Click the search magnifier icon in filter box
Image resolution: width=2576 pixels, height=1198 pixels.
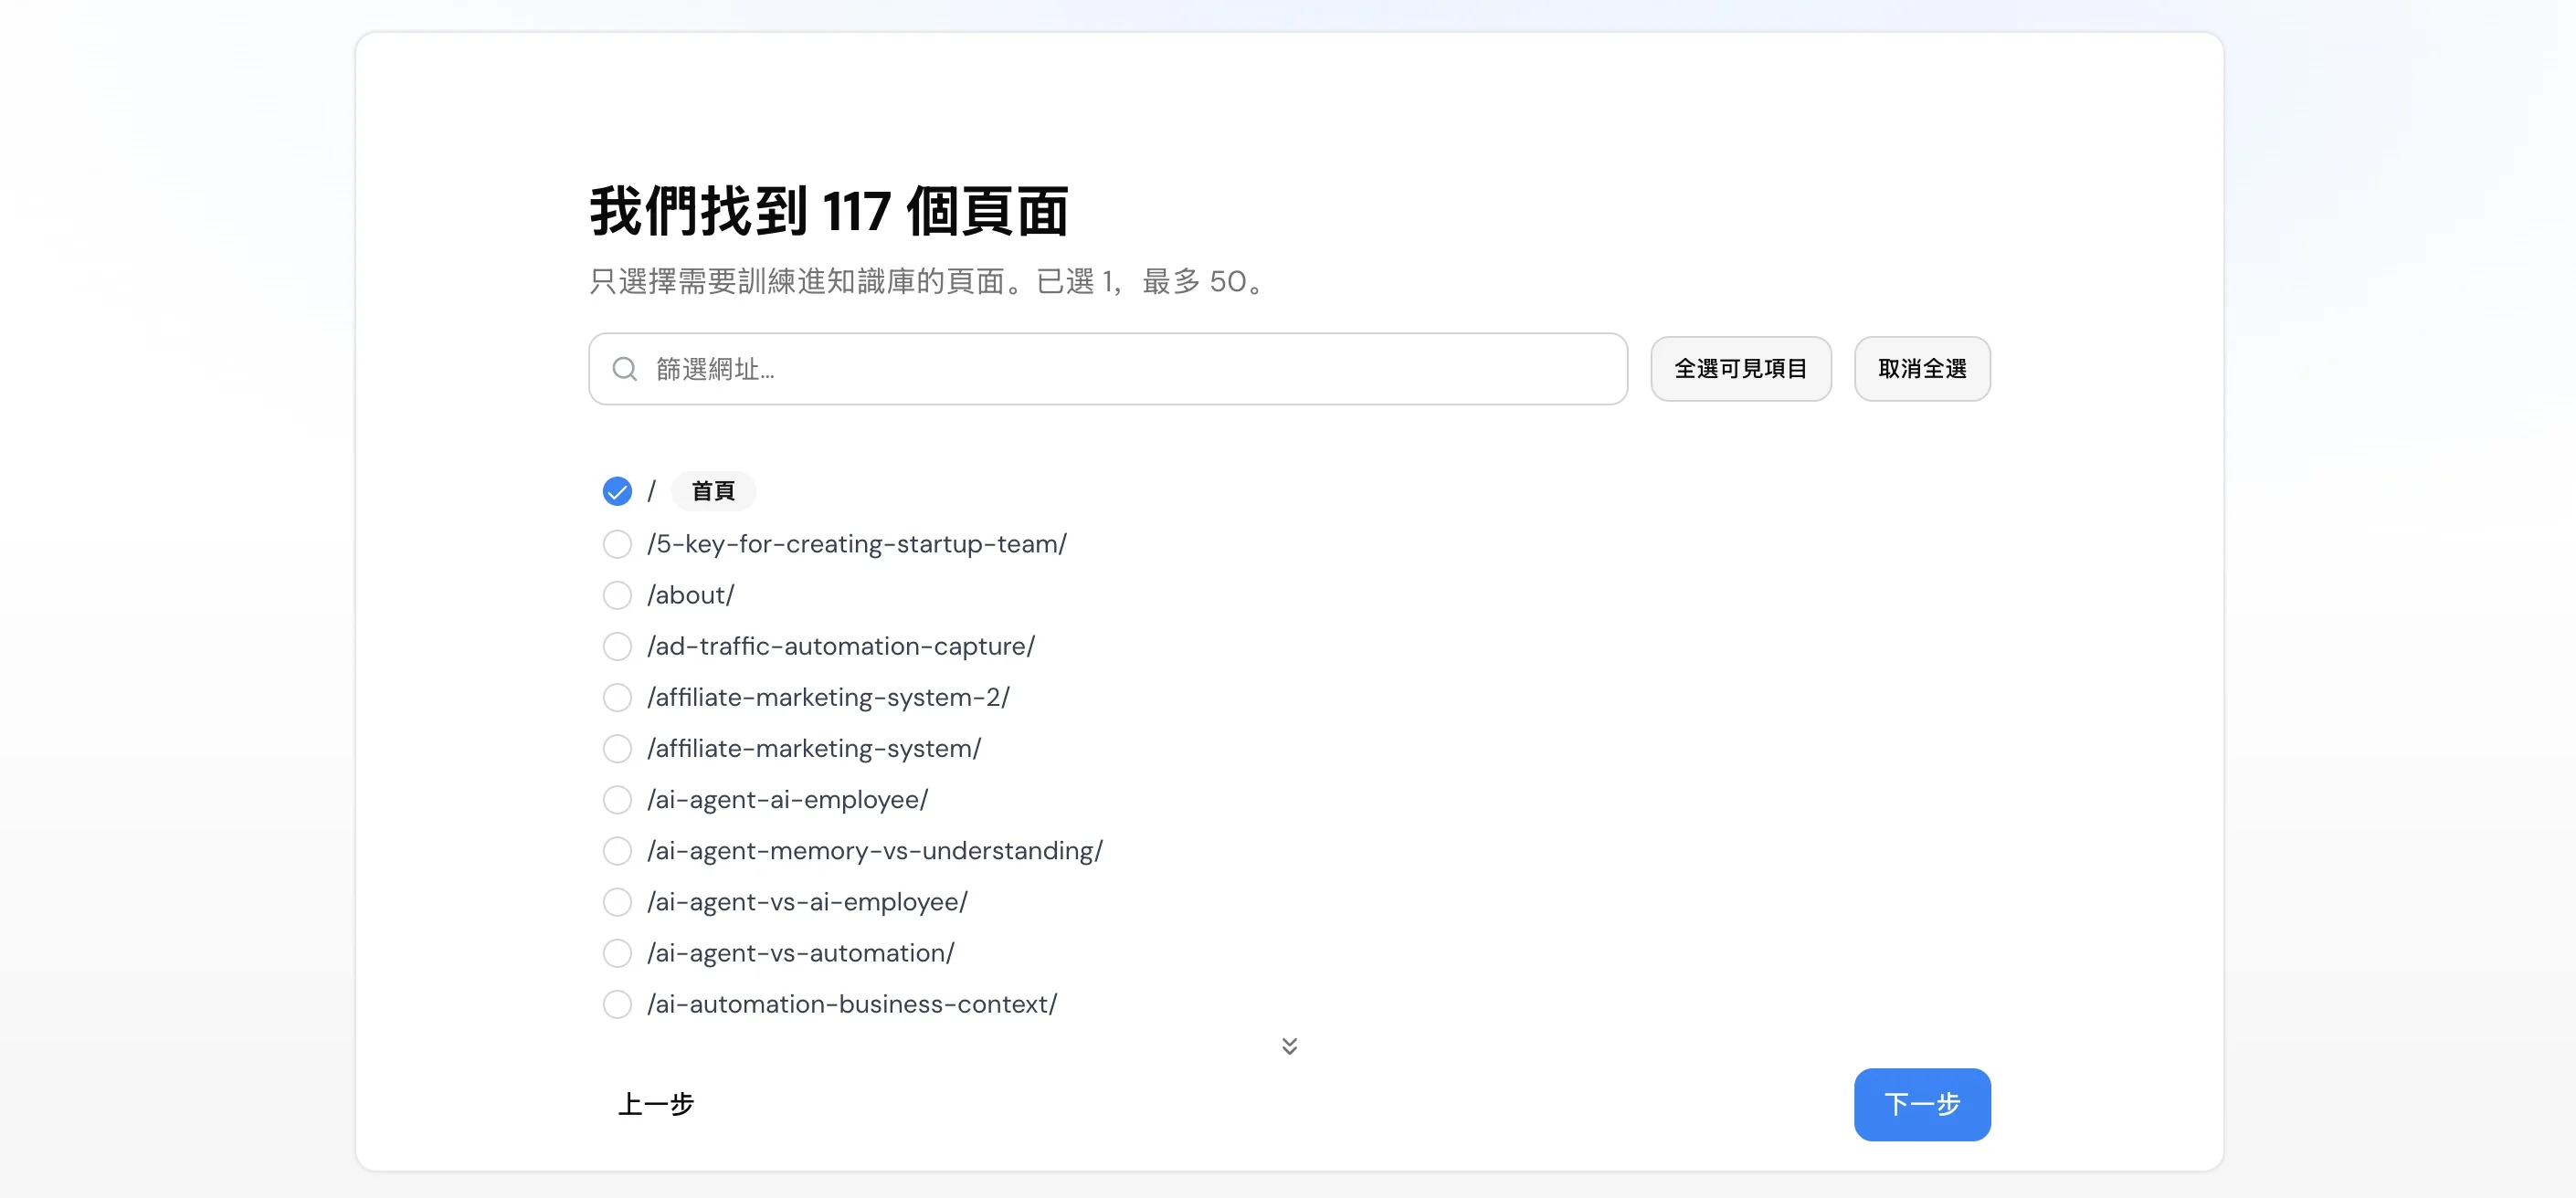coord(625,369)
